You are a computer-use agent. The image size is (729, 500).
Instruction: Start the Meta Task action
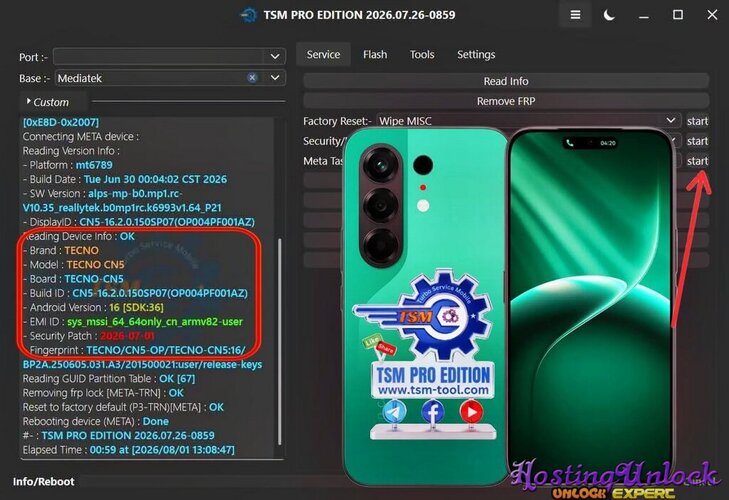[697, 161]
